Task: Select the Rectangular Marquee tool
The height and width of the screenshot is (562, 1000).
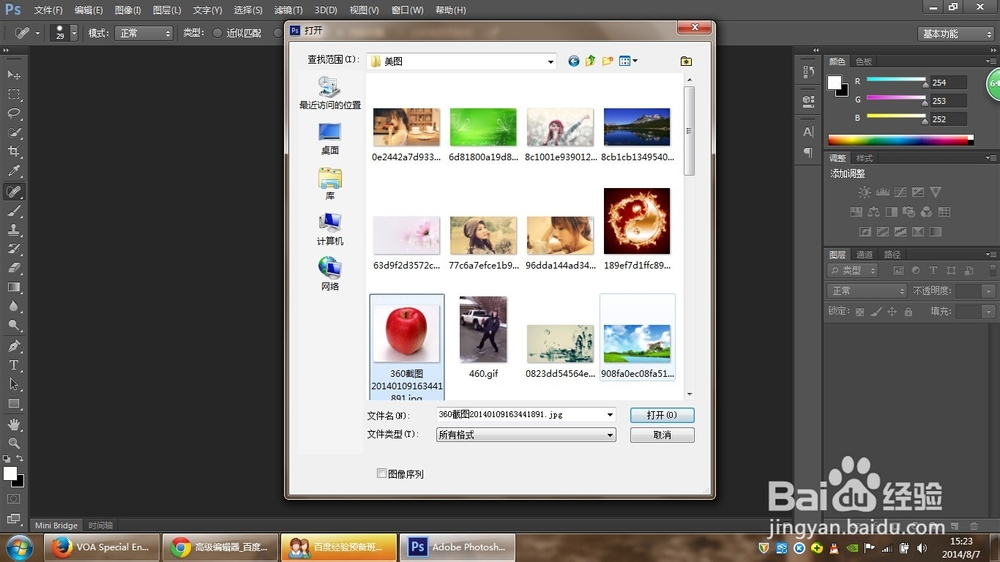Action: click(13, 94)
